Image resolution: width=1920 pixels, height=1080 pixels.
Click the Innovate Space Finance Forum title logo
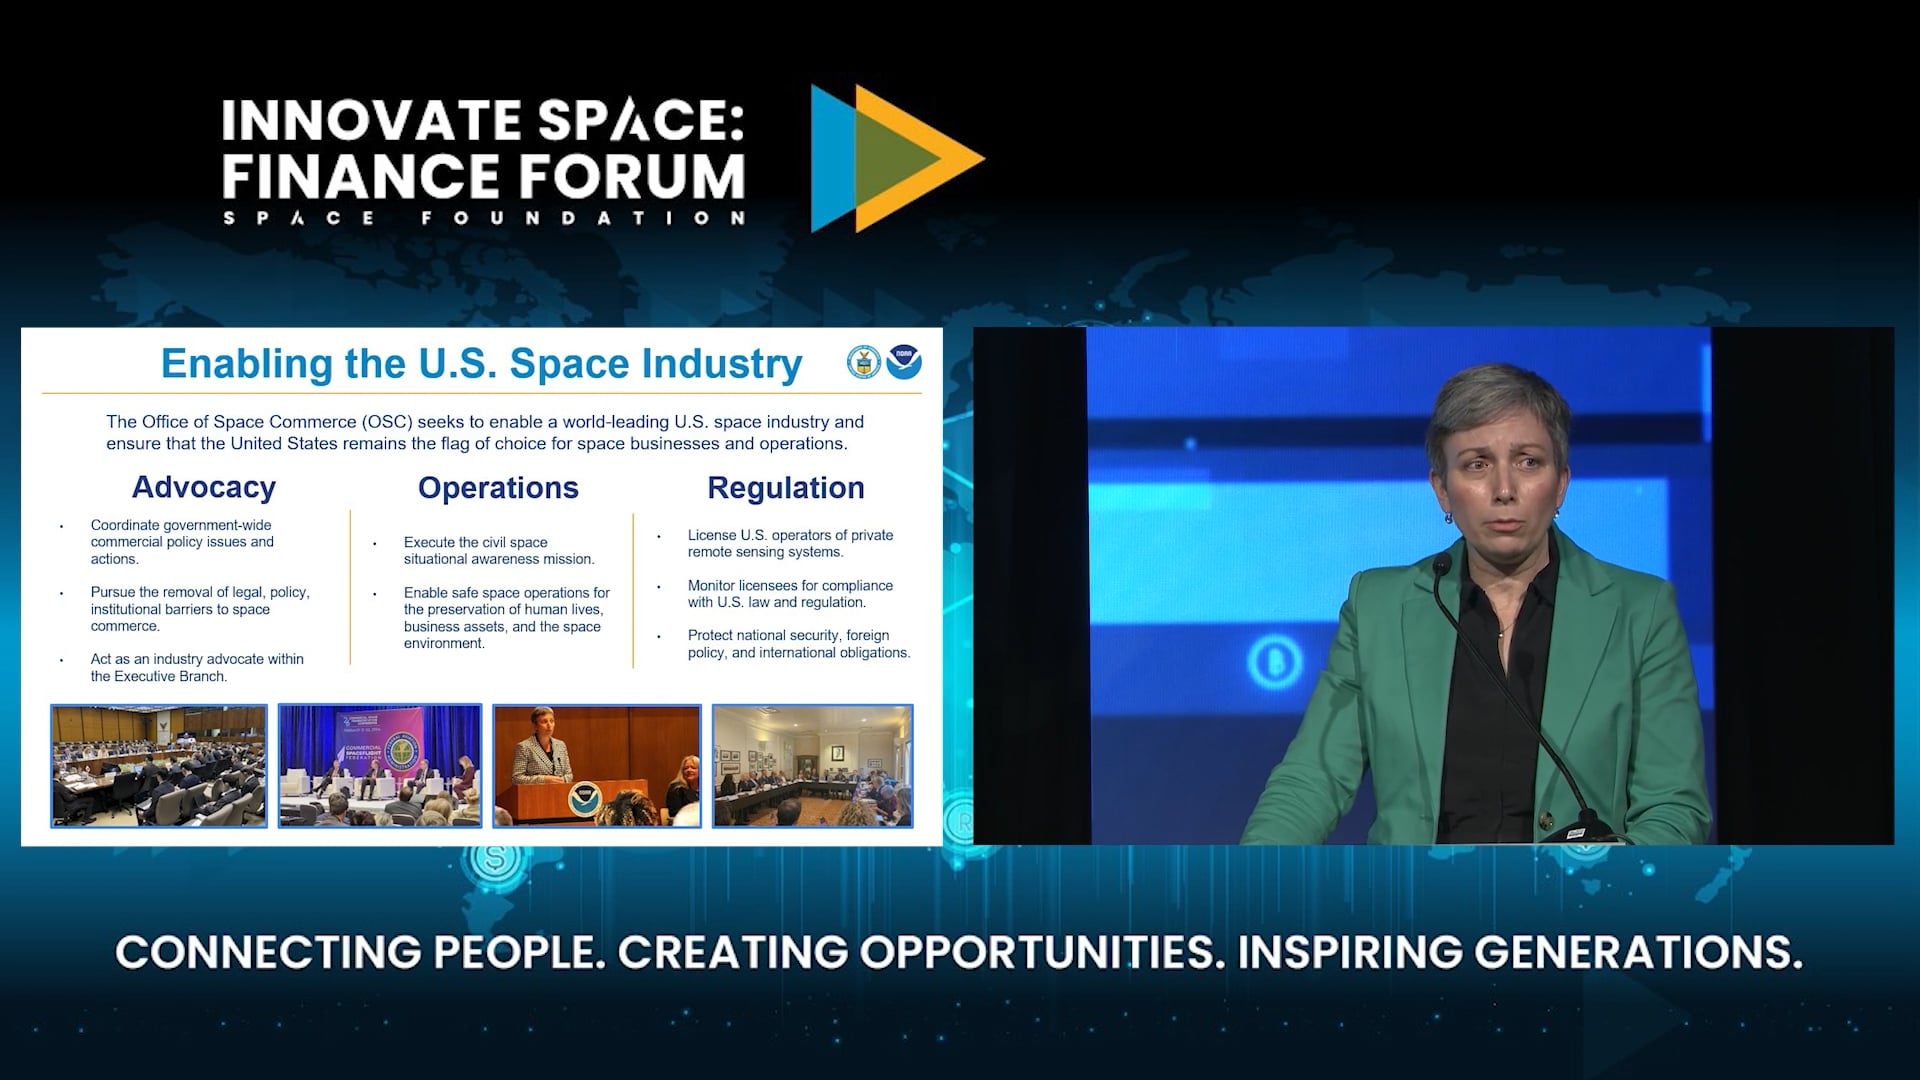click(x=484, y=161)
